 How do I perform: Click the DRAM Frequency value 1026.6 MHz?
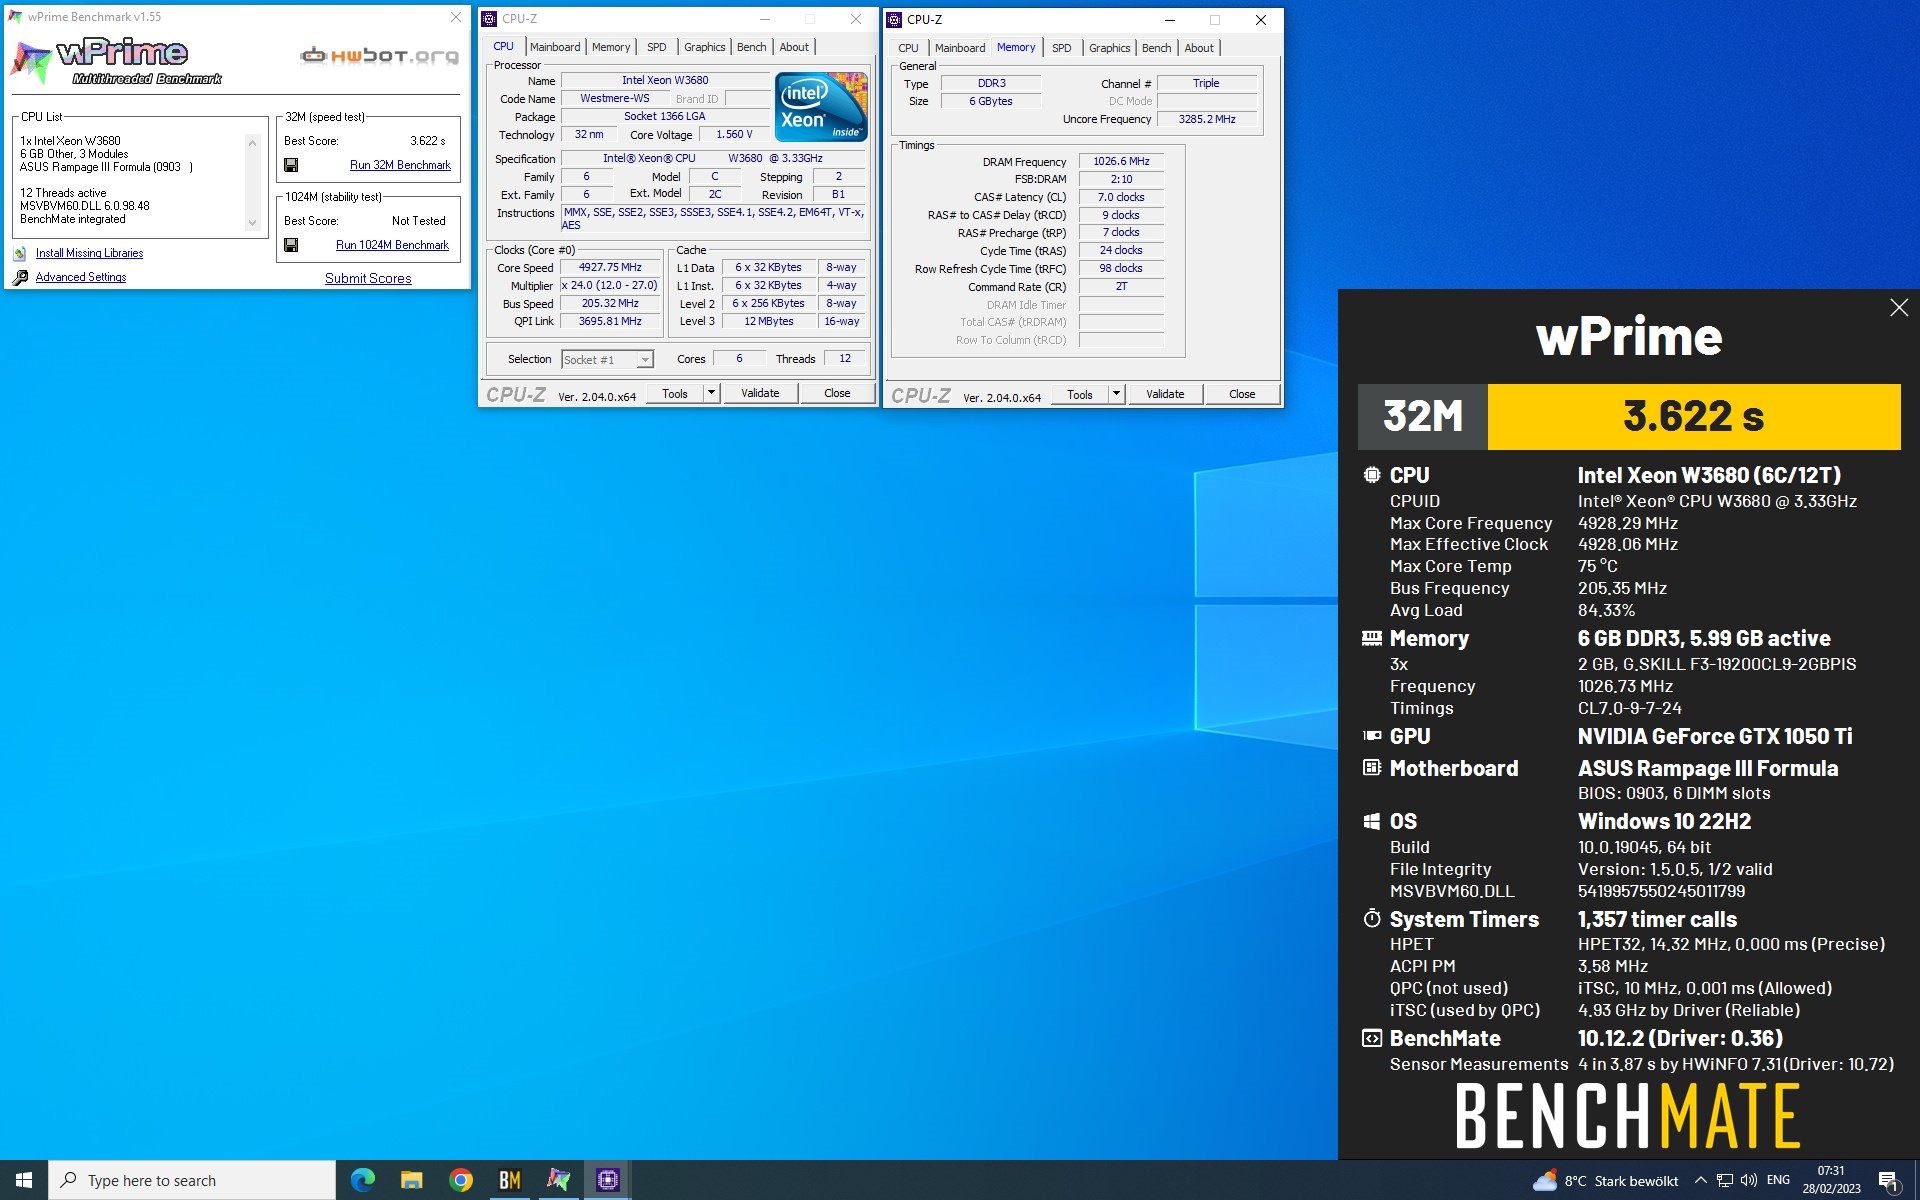pos(1121,161)
